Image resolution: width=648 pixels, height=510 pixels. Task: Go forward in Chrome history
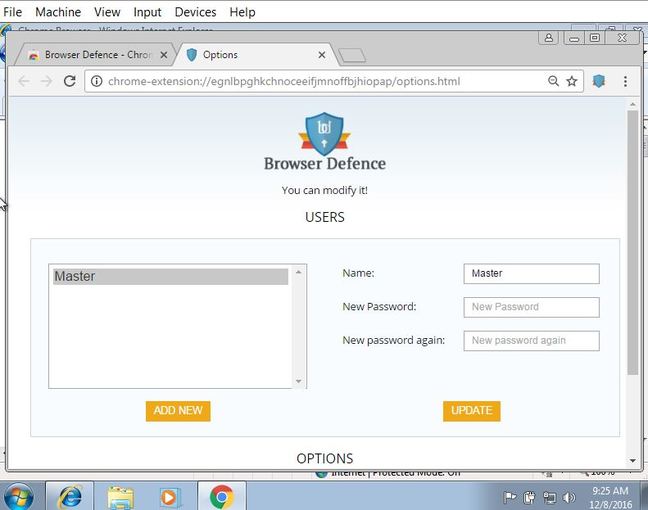tap(47, 81)
